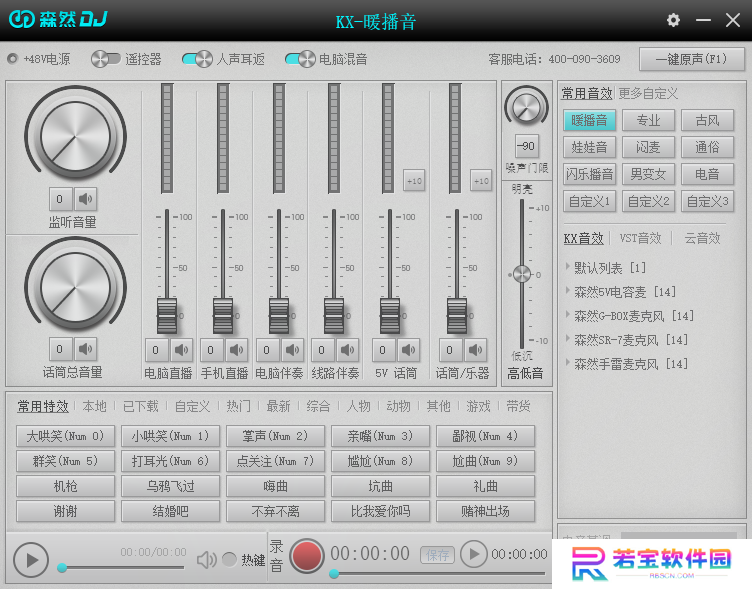Click the sound effect play button

pyautogui.click(x=31, y=560)
